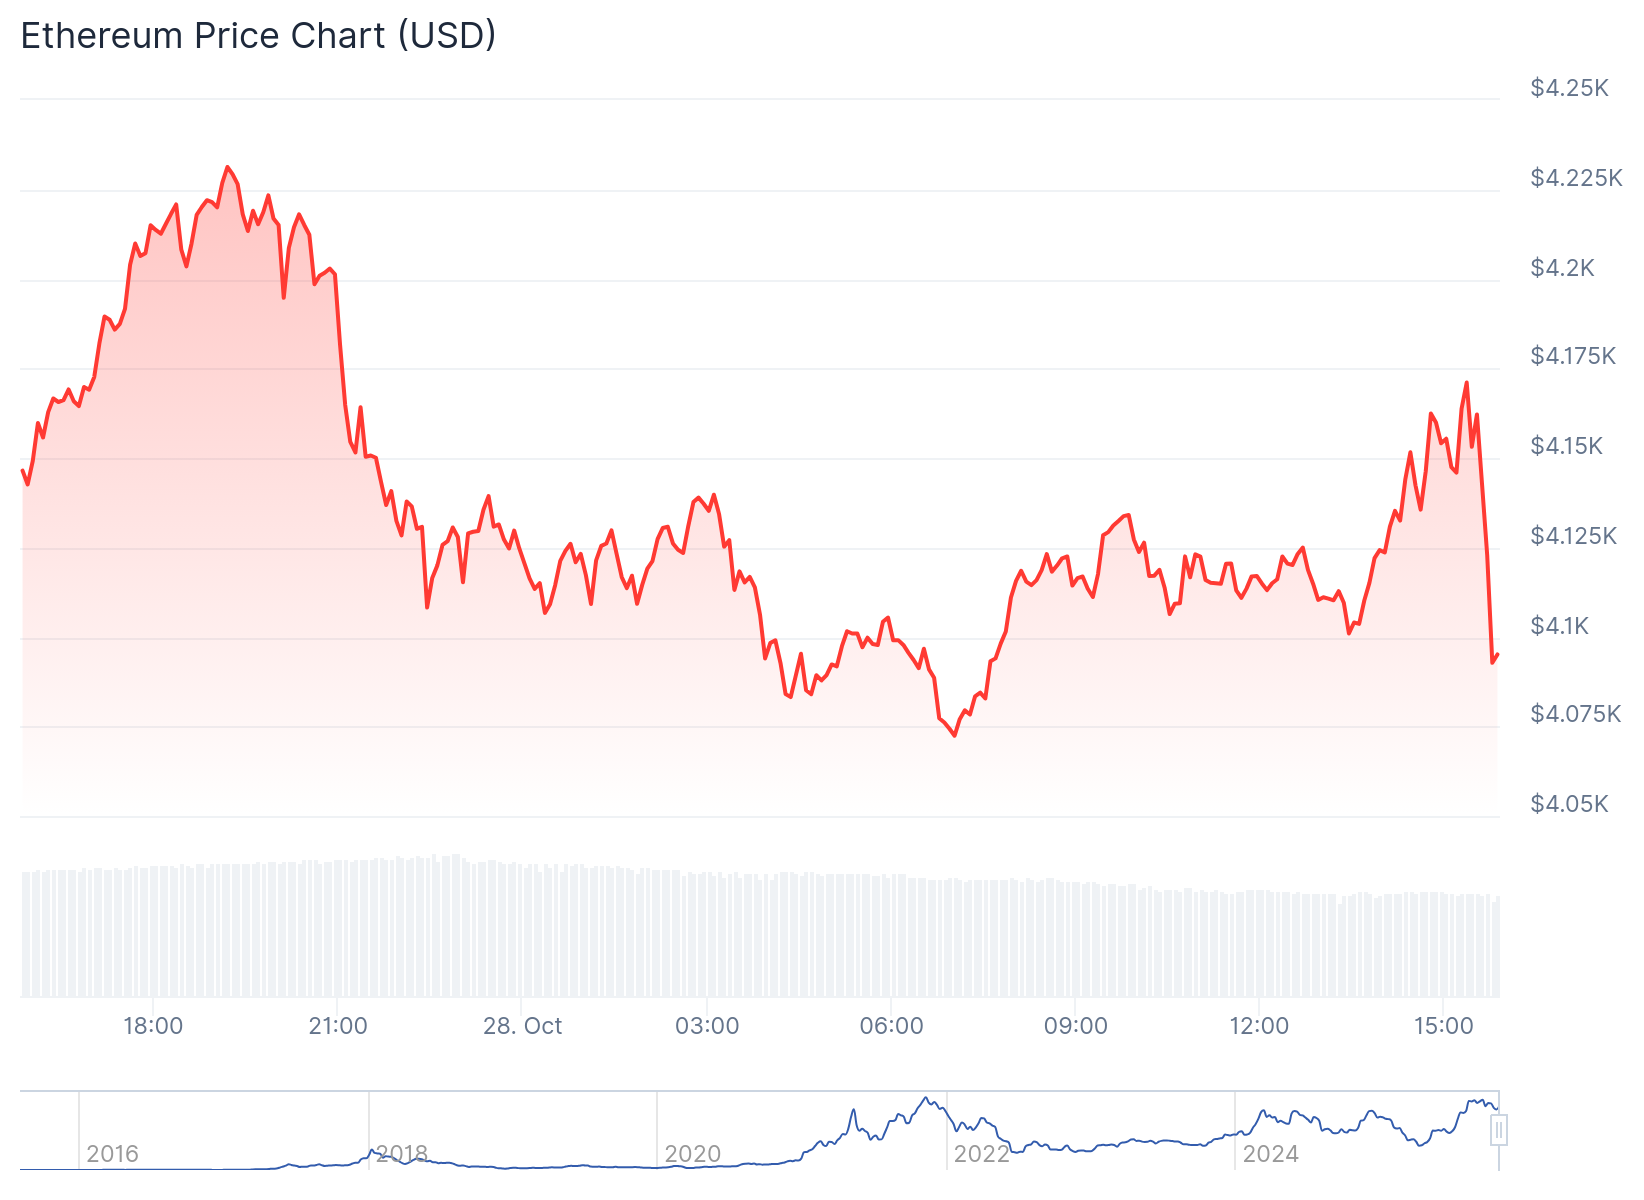Image resolution: width=1644 pixels, height=1200 pixels.
Task: Click the 2016 label in the navigator
Action: [112, 1154]
